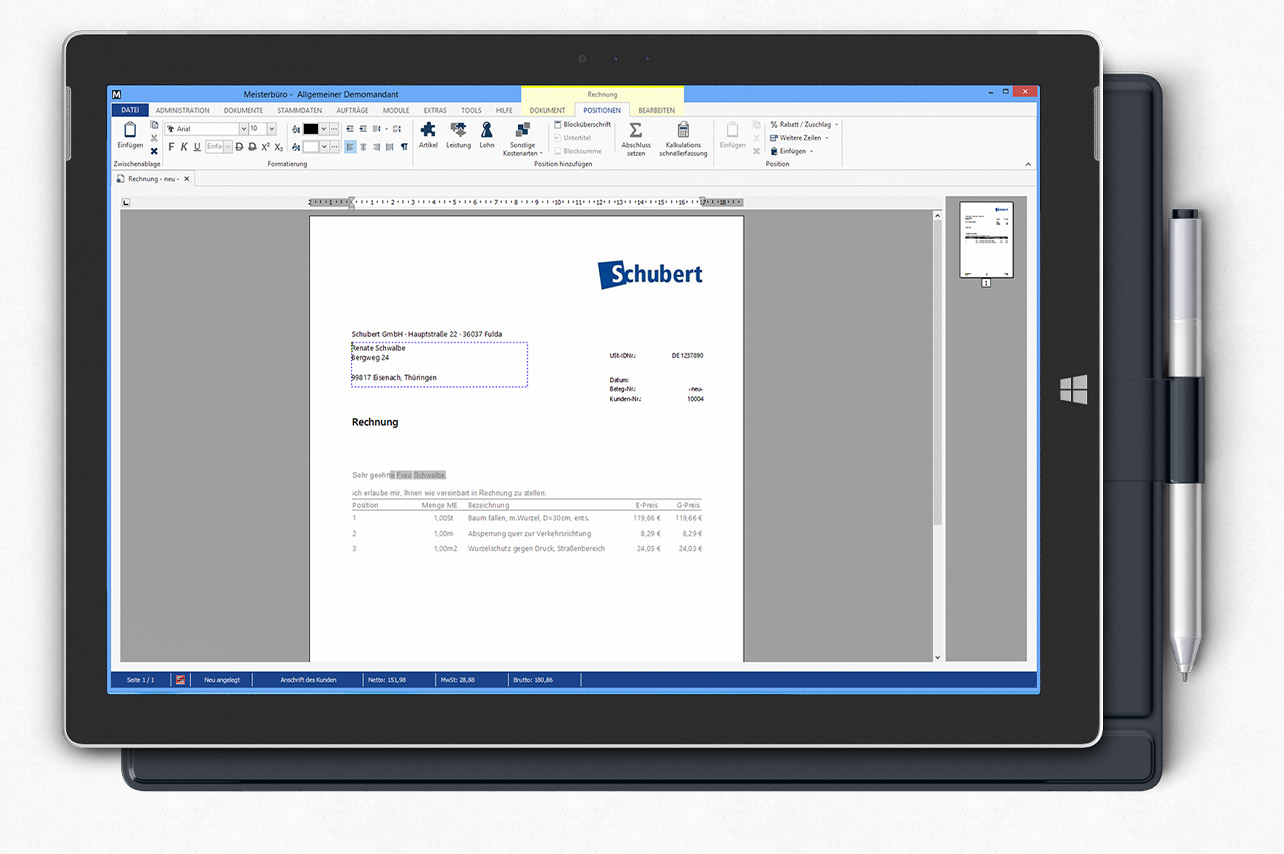This screenshot has width=1284, height=854.
Task: Toggle paragraph marks pilcrow icon
Action: tap(404, 147)
